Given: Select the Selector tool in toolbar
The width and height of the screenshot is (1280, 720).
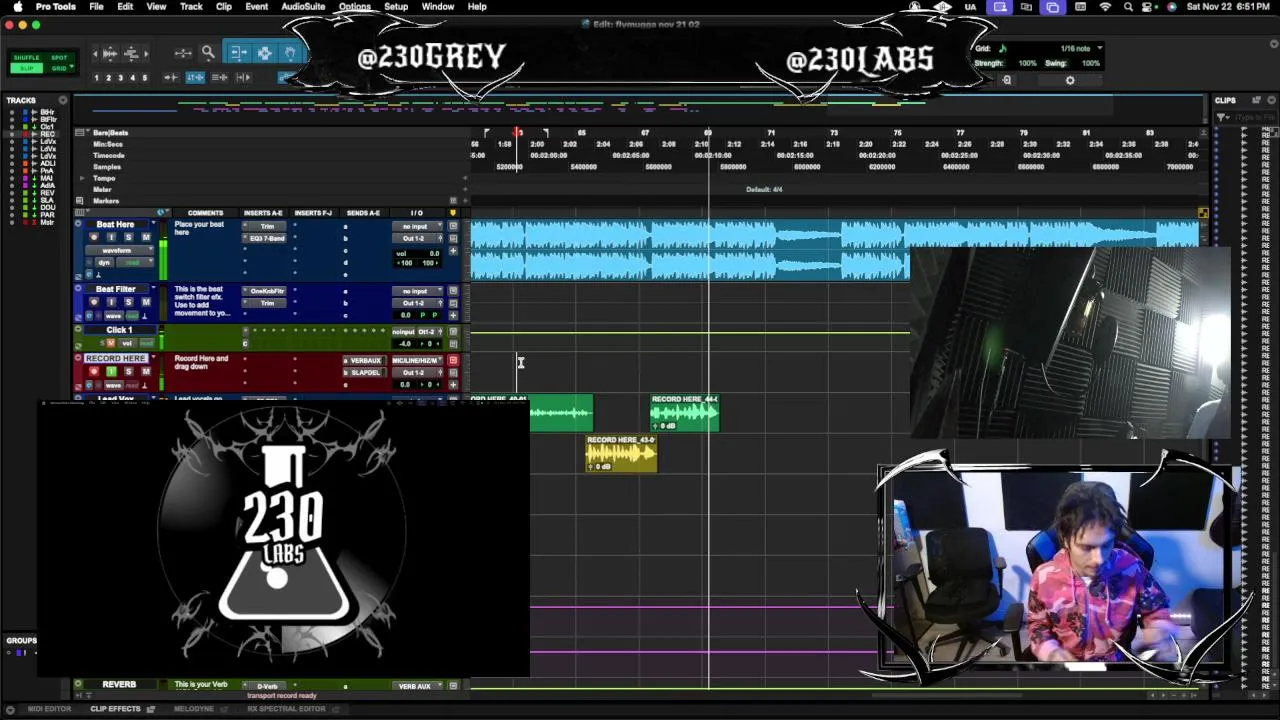Looking at the screenshot, I should [x=264, y=53].
